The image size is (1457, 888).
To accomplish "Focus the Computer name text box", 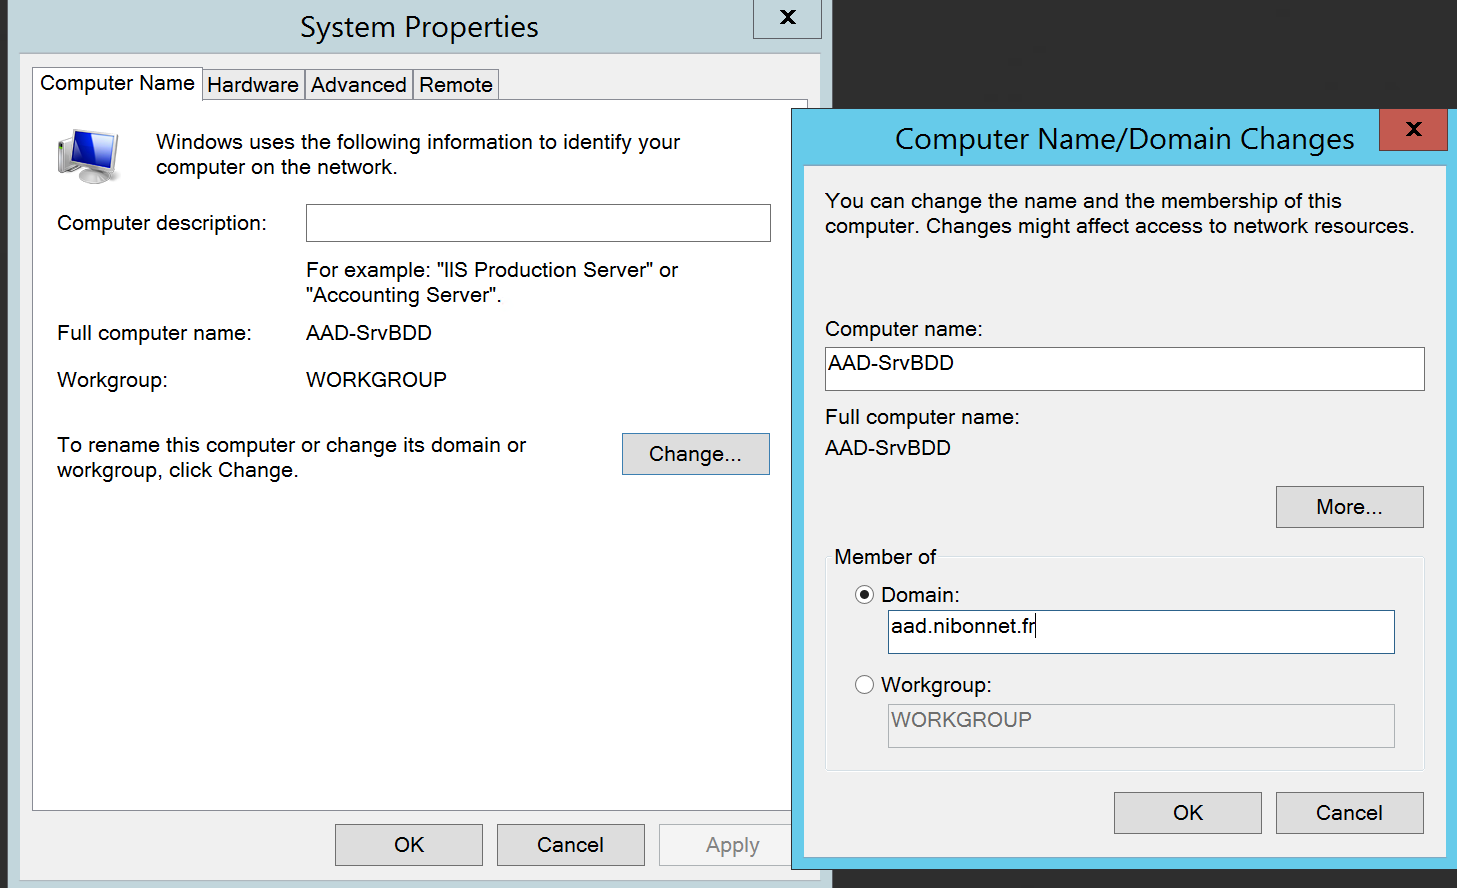I will coord(1124,369).
